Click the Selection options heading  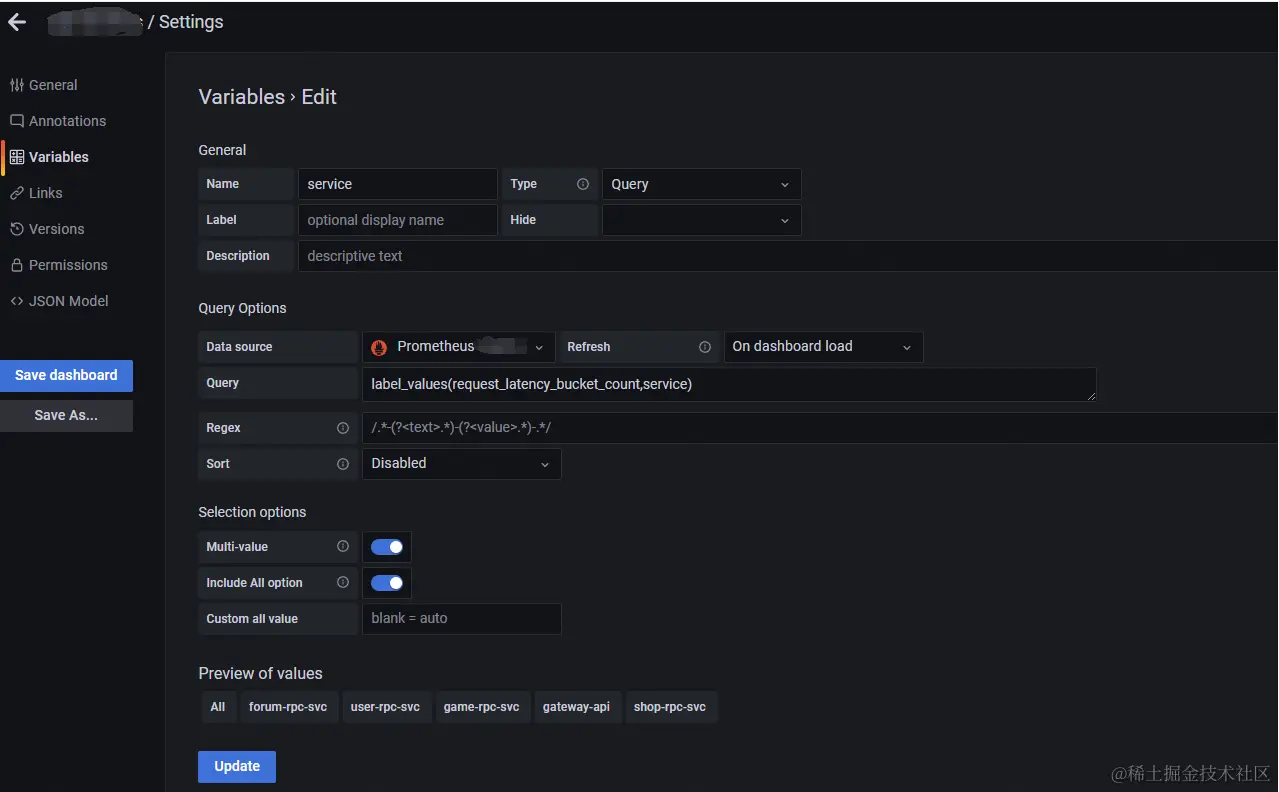click(252, 512)
